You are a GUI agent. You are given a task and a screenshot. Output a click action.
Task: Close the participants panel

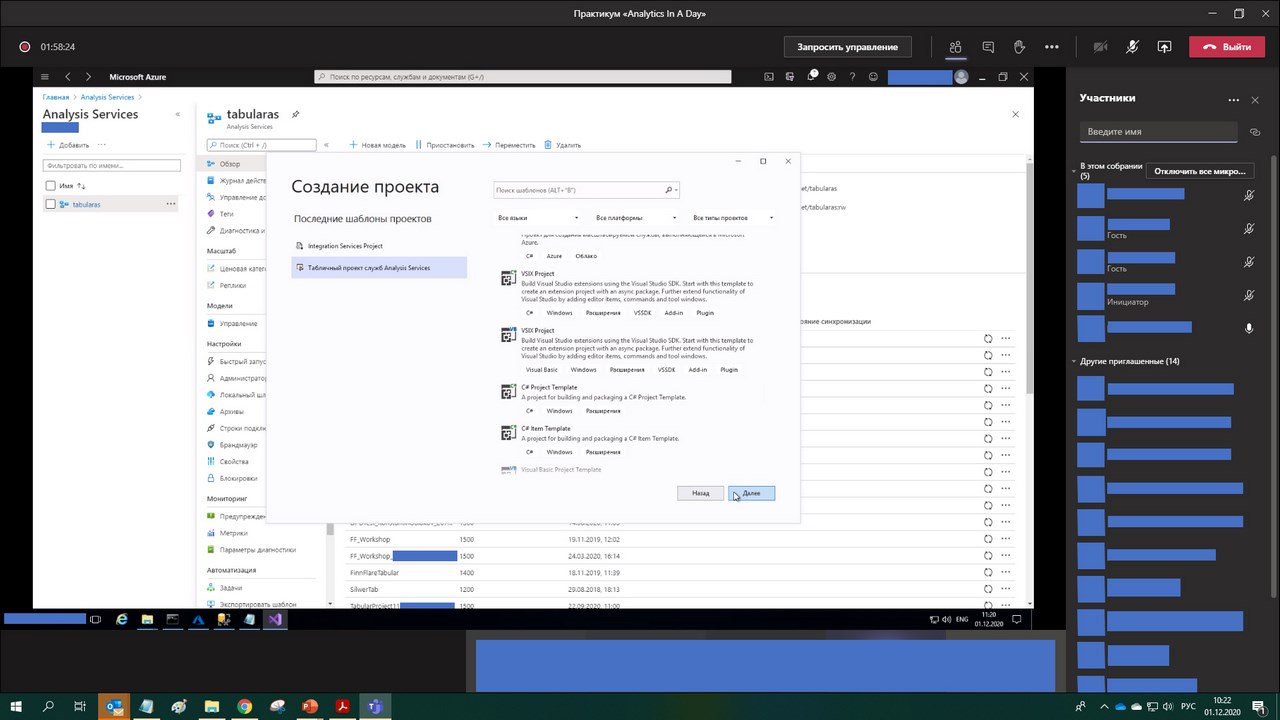(1256, 99)
